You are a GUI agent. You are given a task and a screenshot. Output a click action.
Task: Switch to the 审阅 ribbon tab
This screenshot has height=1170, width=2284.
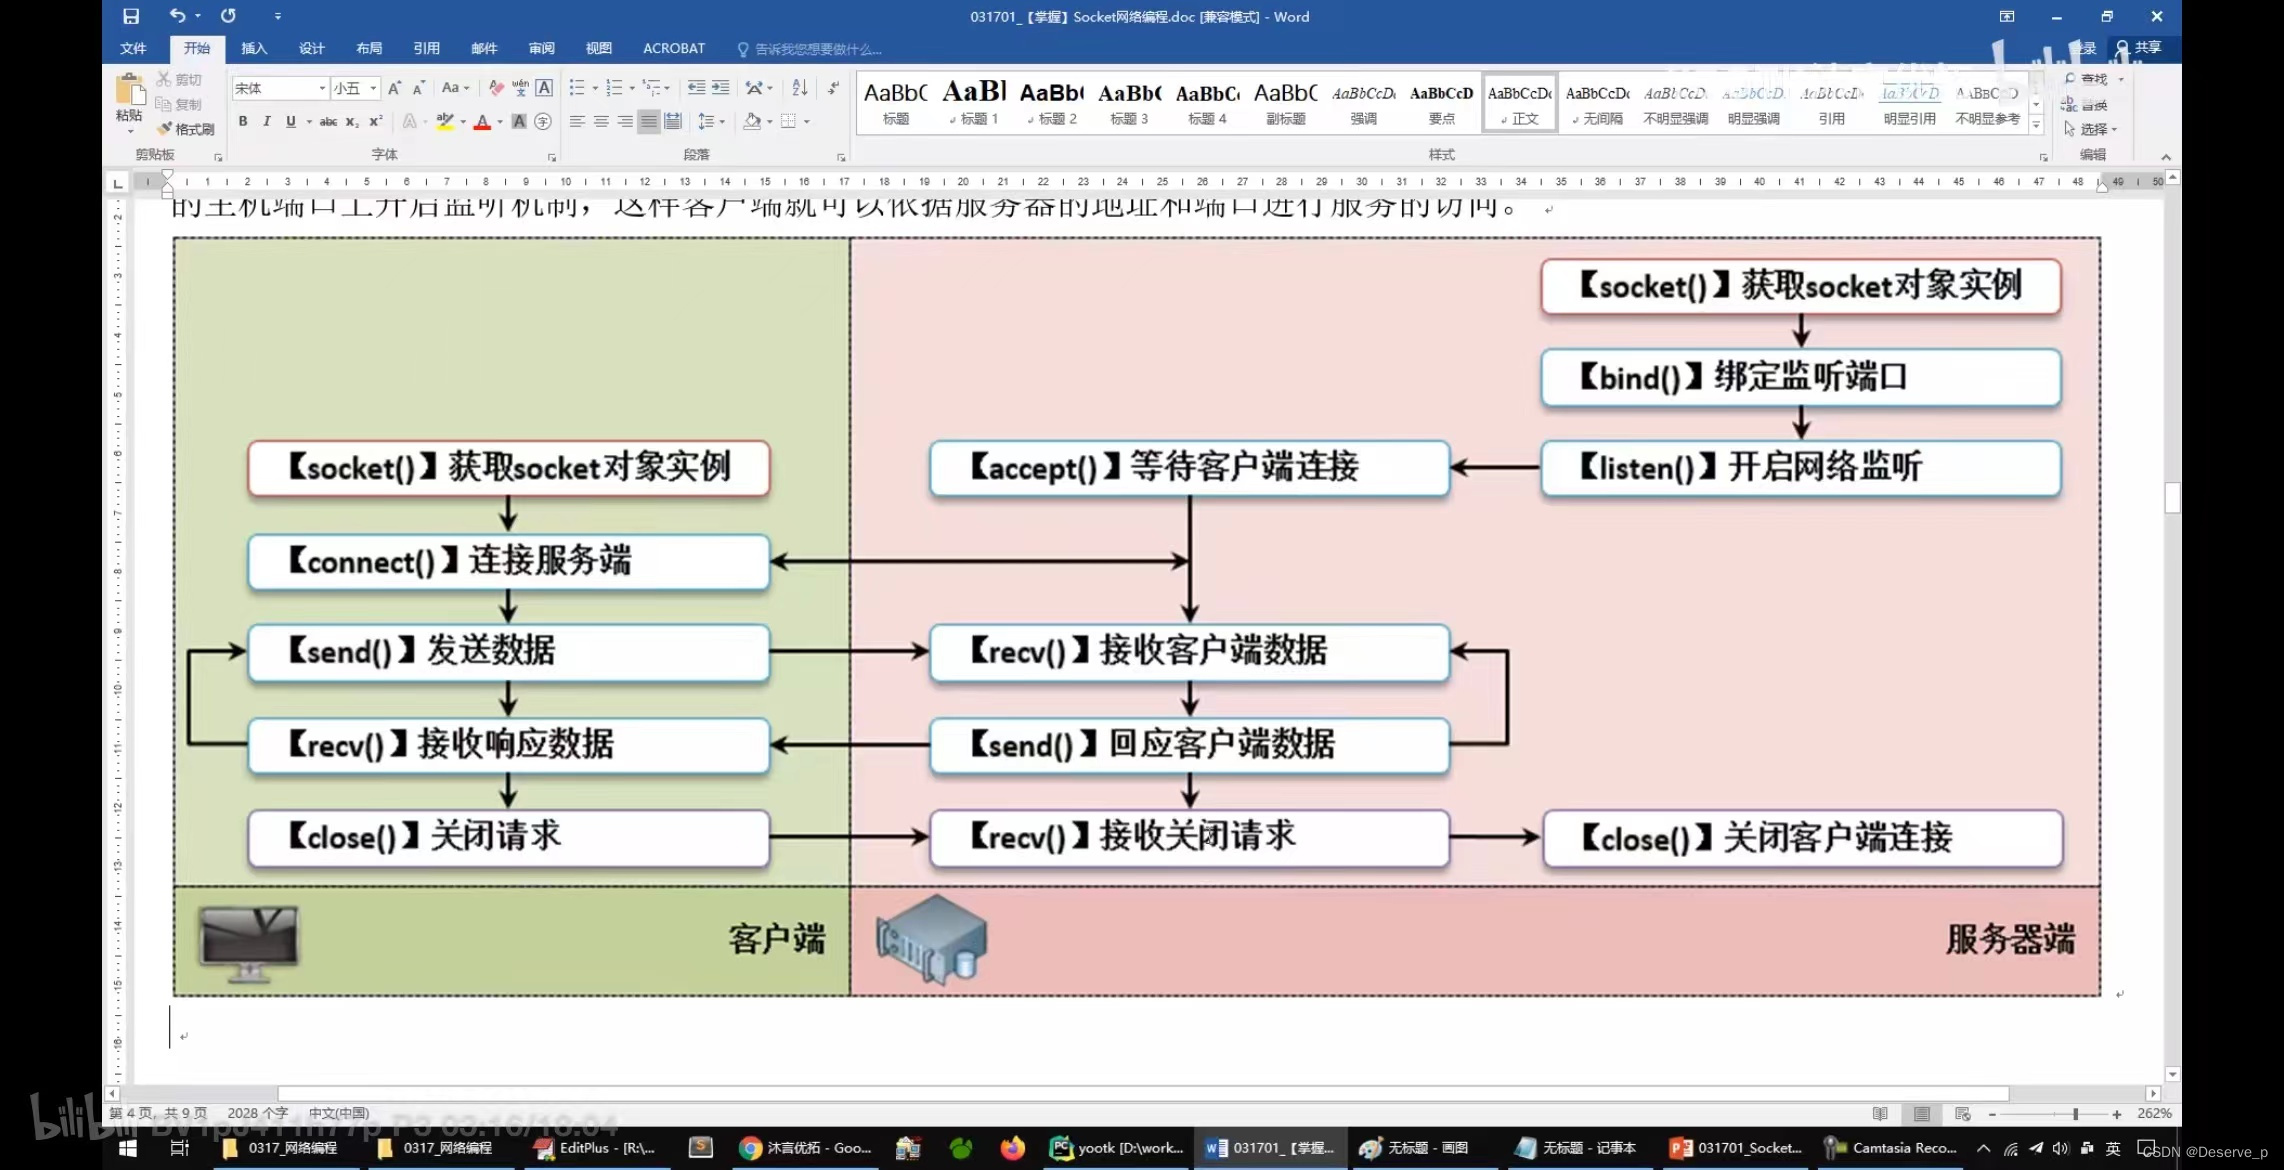541,48
